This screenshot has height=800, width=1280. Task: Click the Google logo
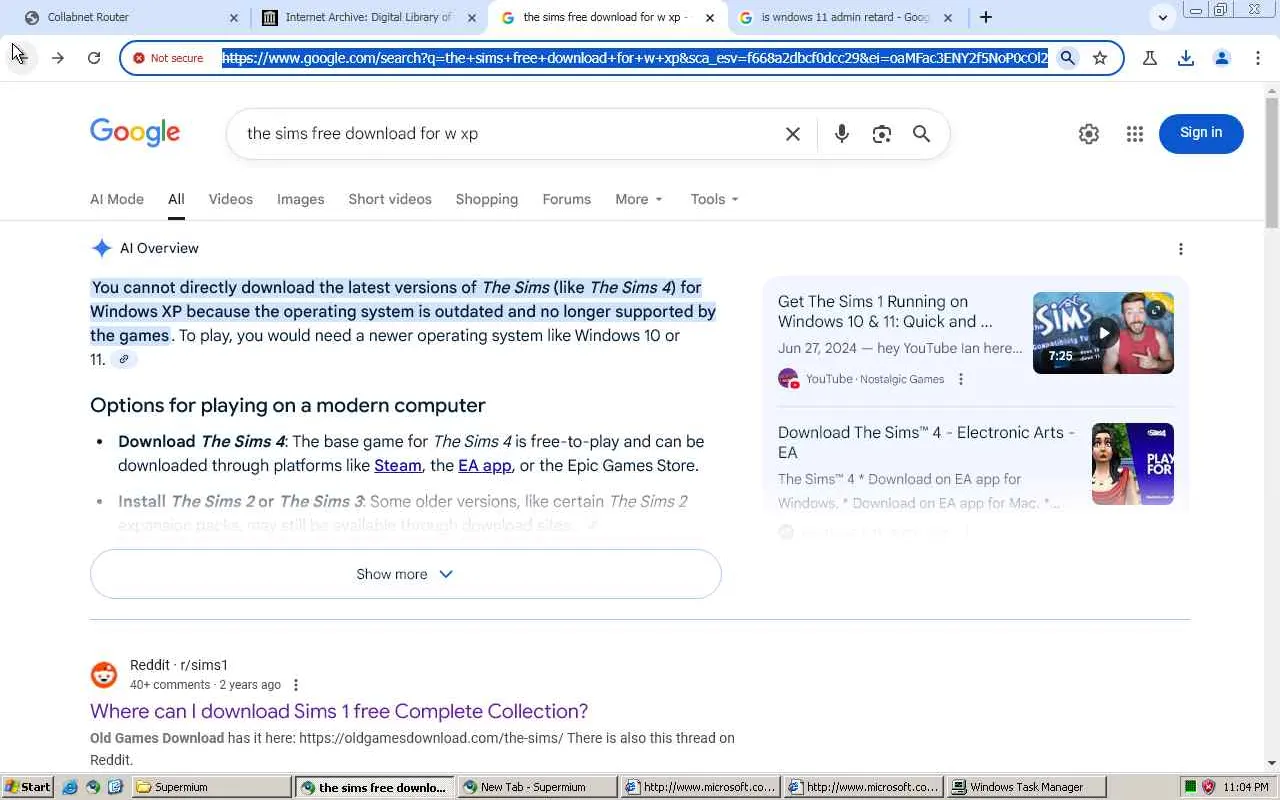click(135, 133)
